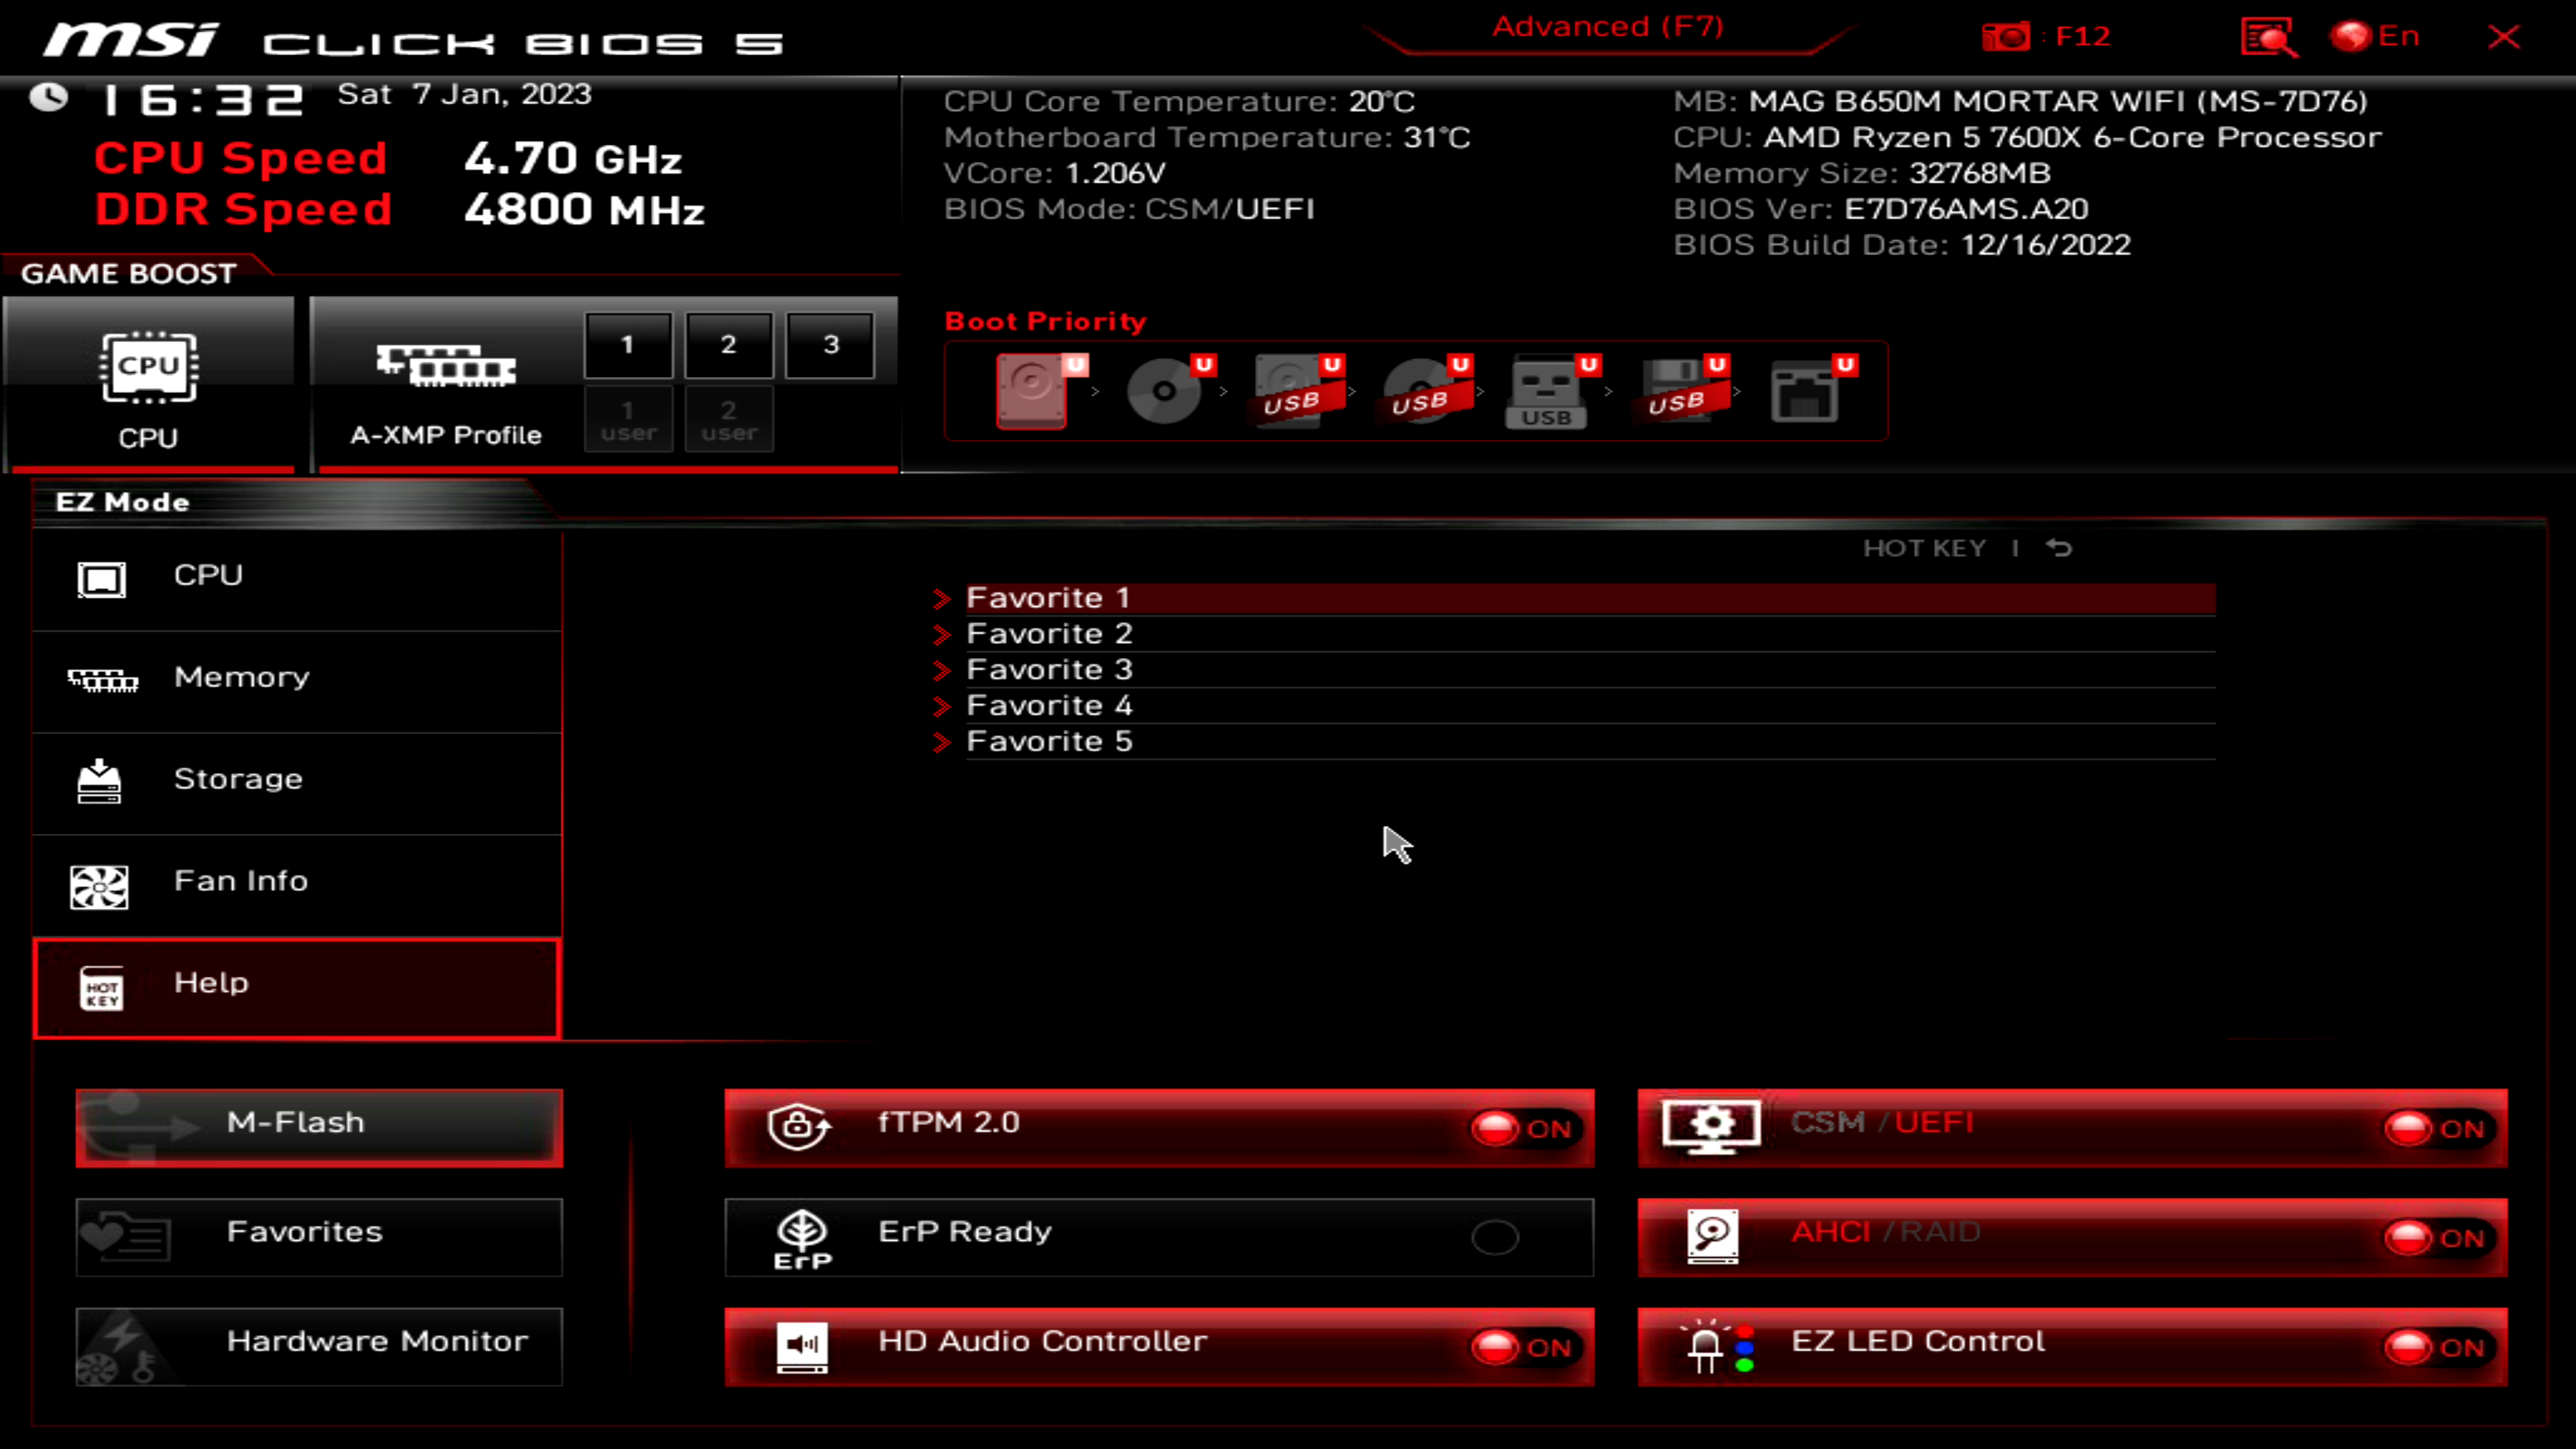Switch to Advanced (F7) mode
This screenshot has width=2576, height=1449.
[1607, 27]
